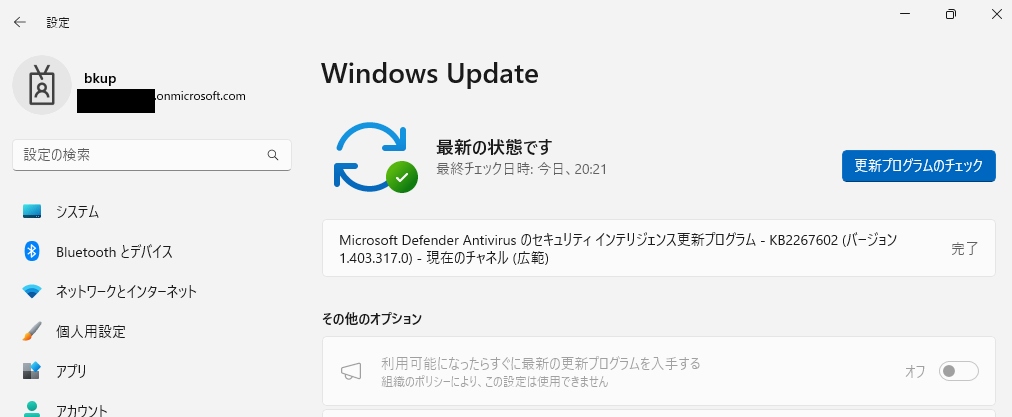Restore down the settings window
This screenshot has width=1012, height=417.
[x=951, y=14]
